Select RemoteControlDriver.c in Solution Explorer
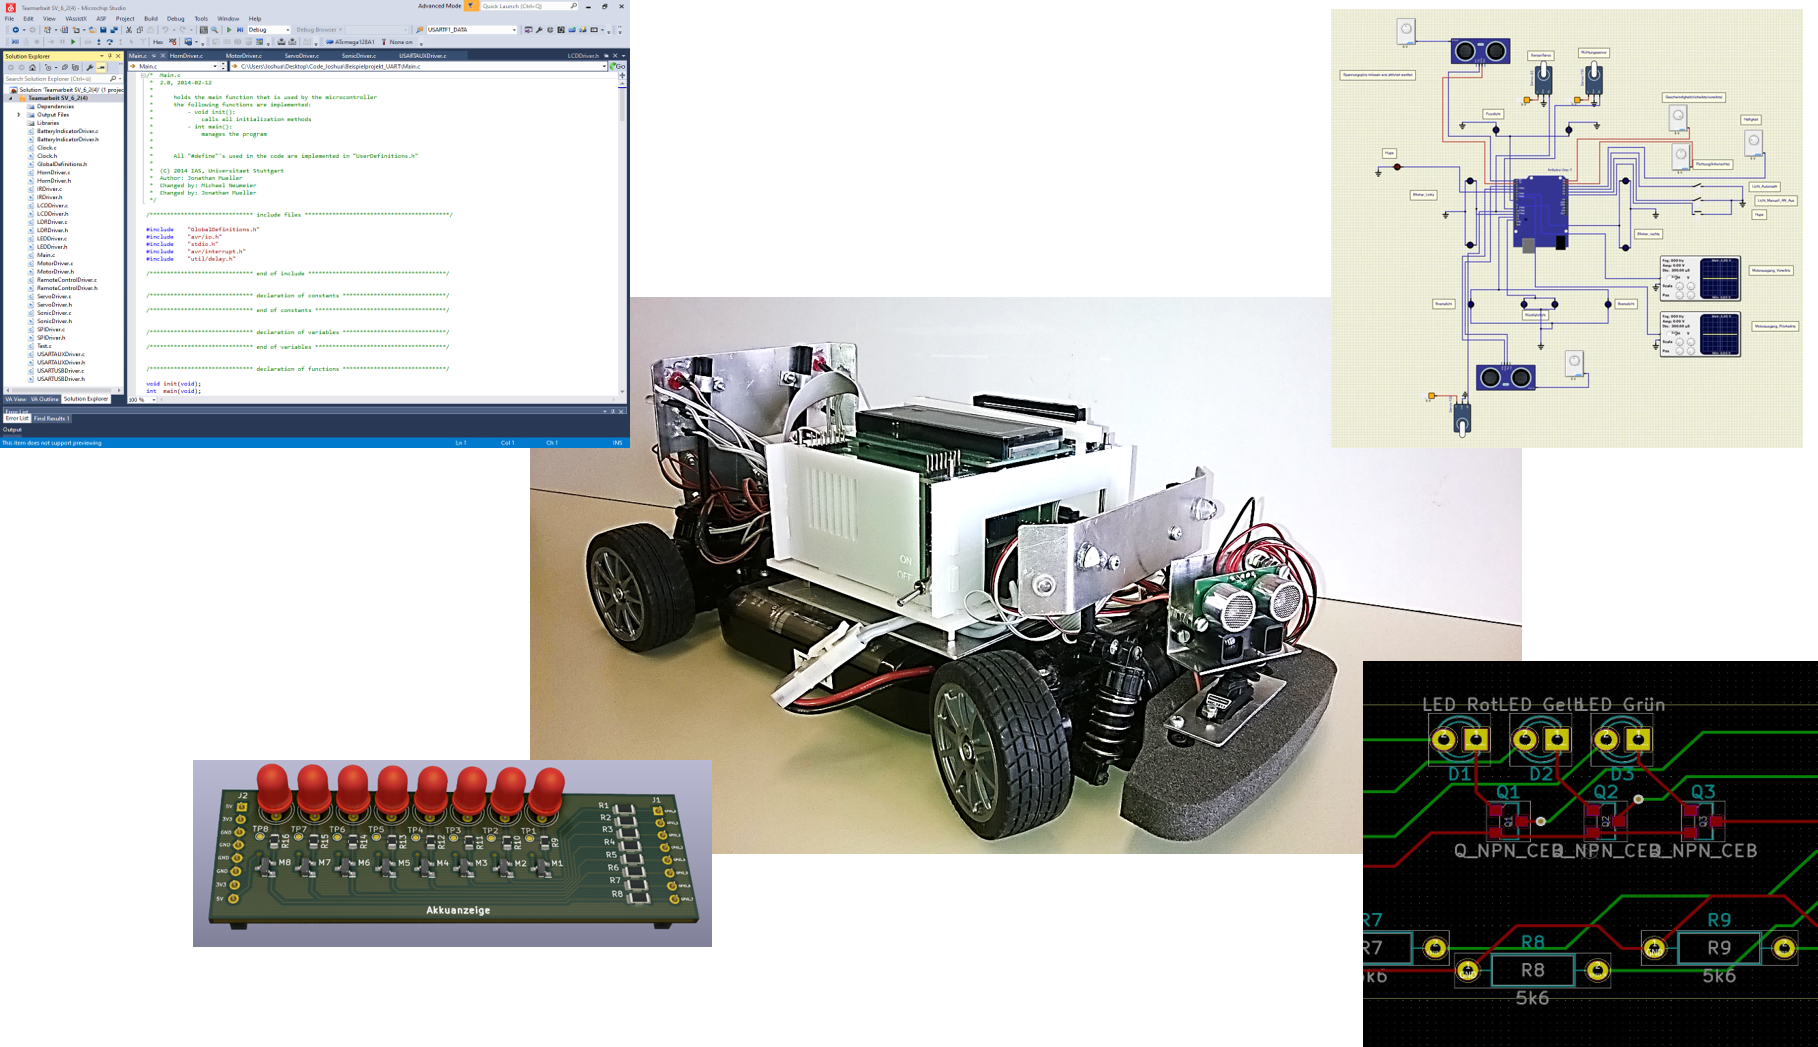This screenshot has height=1047, width=1818. (66, 280)
